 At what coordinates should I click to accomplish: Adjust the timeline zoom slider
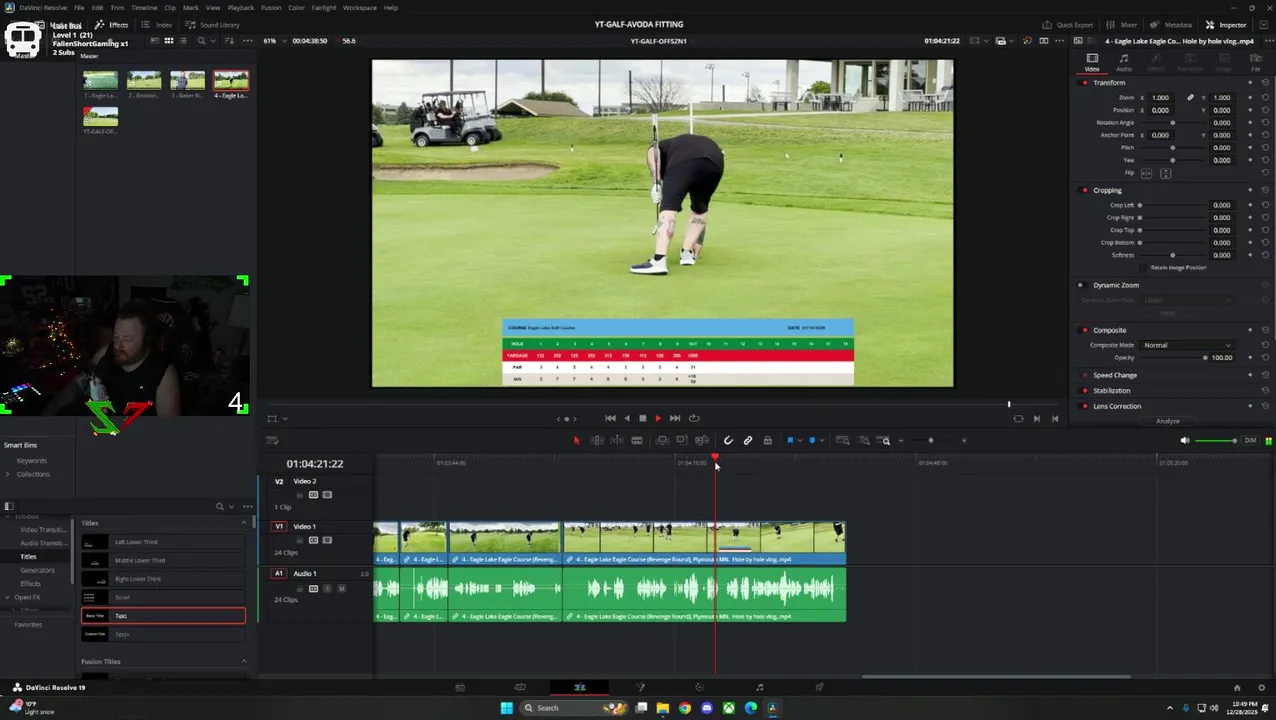coord(931,440)
